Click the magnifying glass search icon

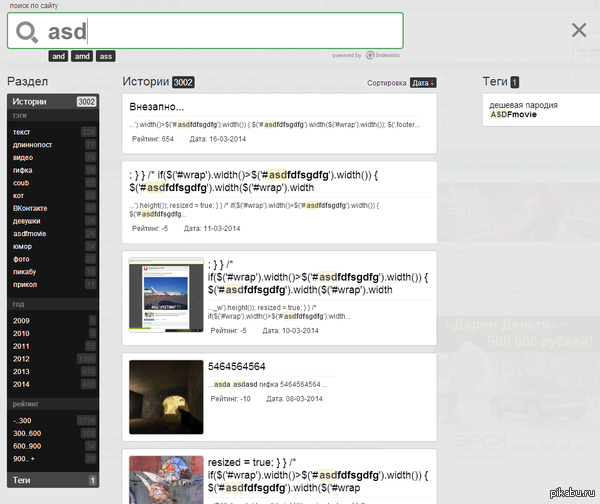(x=28, y=32)
